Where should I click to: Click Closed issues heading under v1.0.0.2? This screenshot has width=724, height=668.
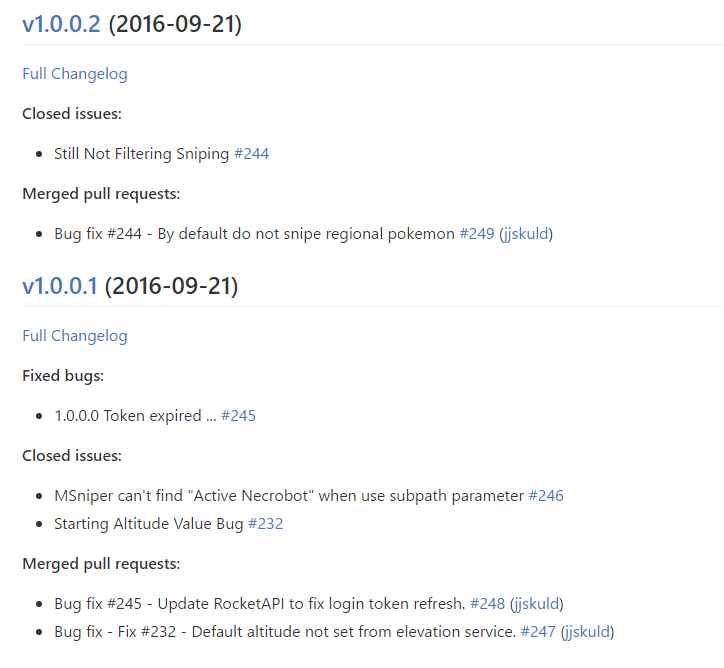tap(72, 114)
